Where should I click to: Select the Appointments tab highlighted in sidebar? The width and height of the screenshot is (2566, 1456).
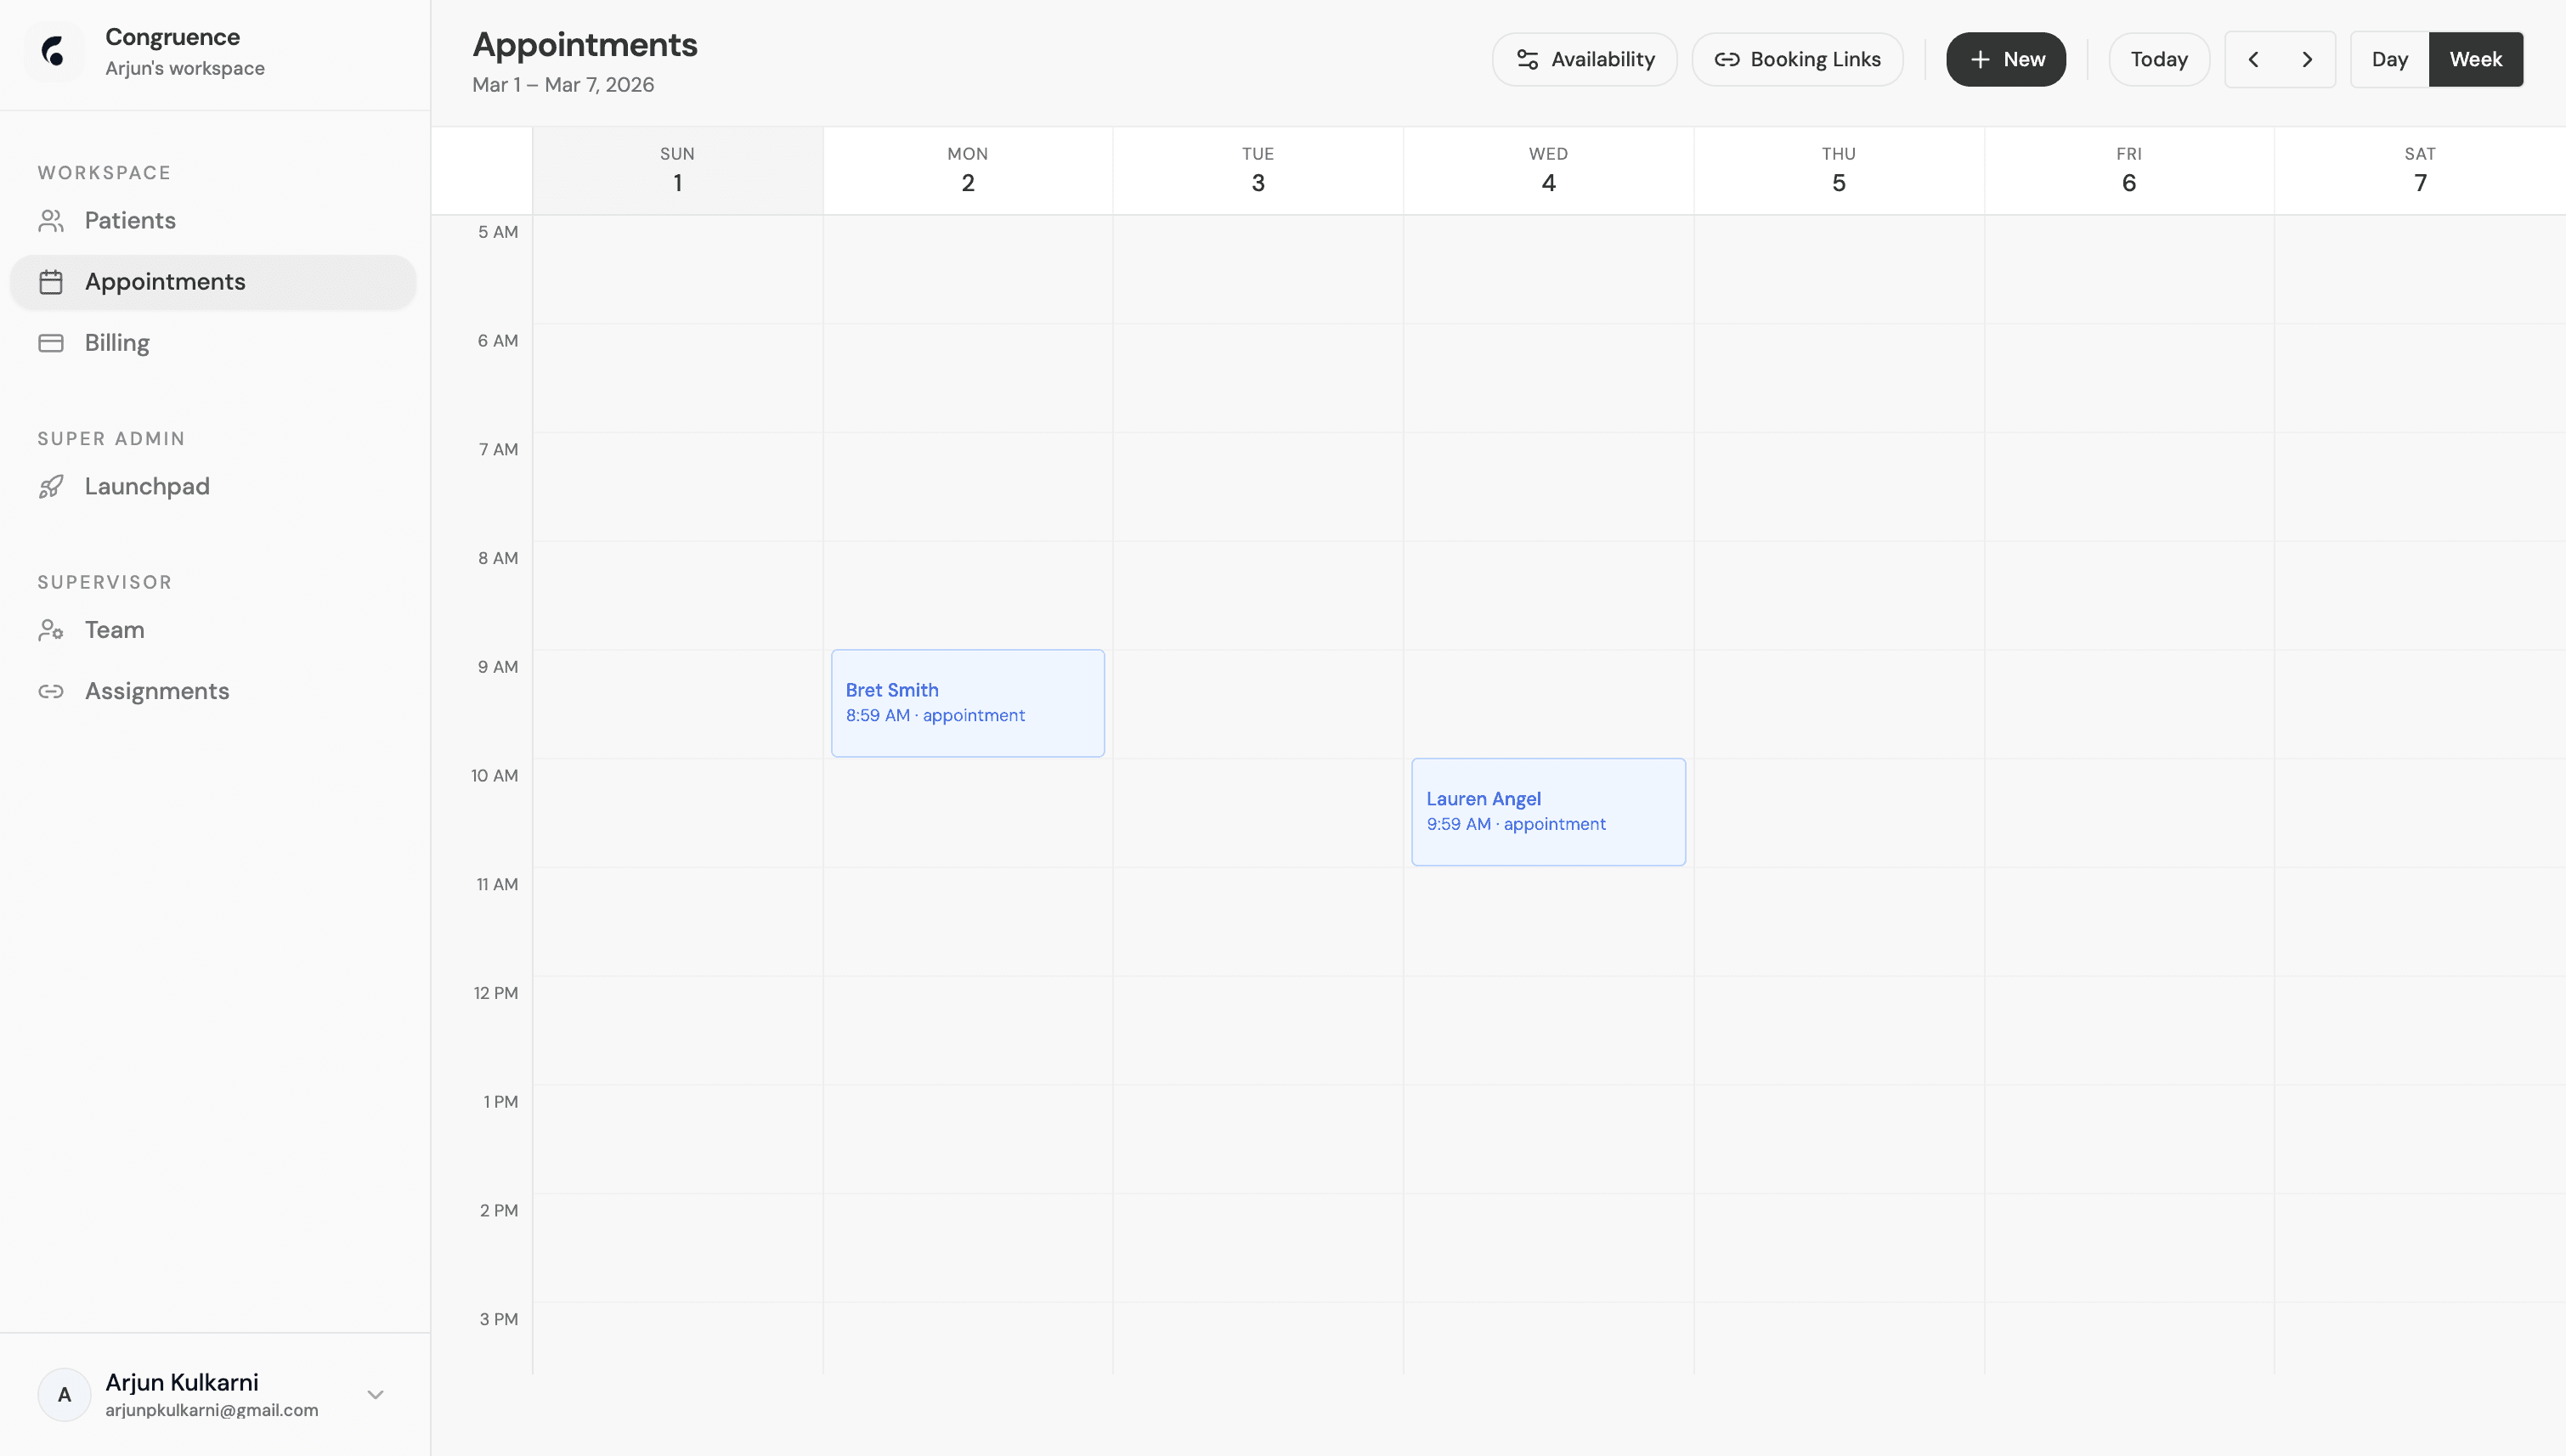point(164,281)
